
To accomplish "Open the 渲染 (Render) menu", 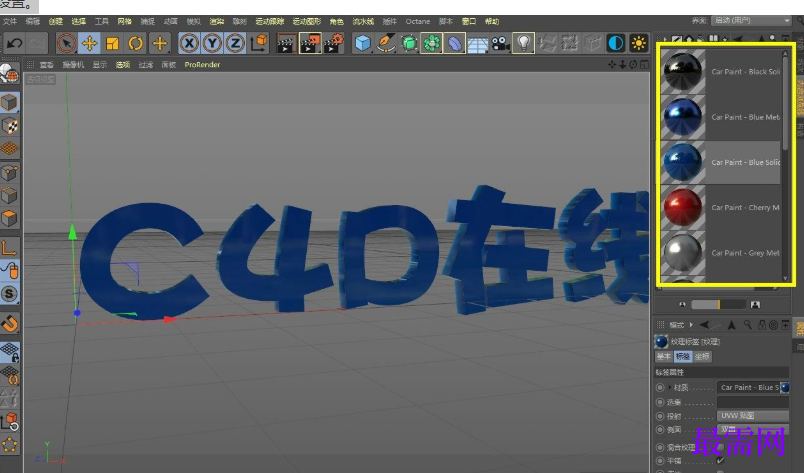I will pos(216,22).
